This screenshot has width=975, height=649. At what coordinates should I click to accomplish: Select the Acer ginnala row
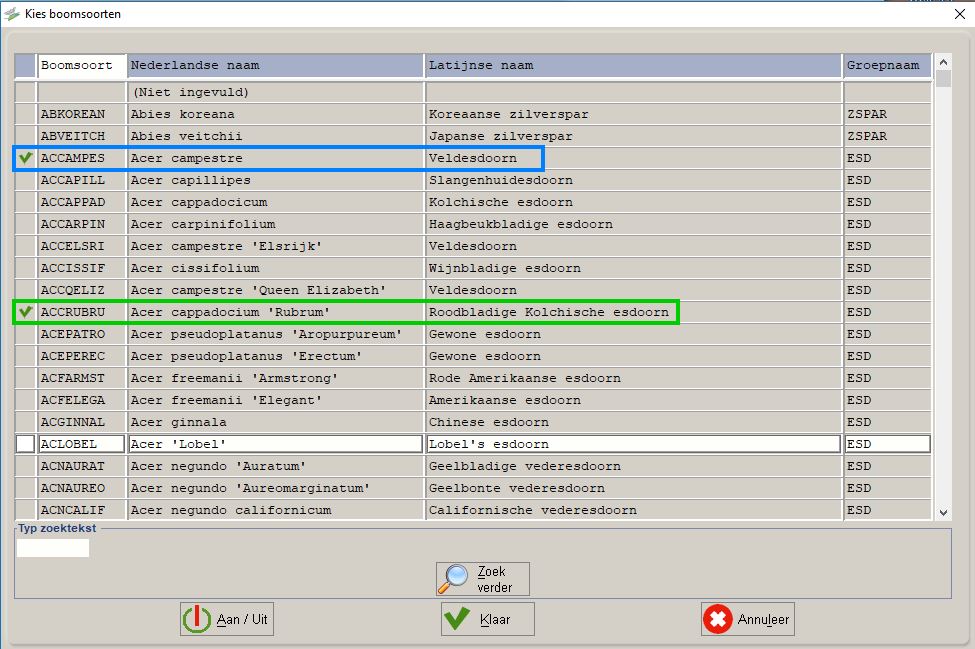point(275,422)
